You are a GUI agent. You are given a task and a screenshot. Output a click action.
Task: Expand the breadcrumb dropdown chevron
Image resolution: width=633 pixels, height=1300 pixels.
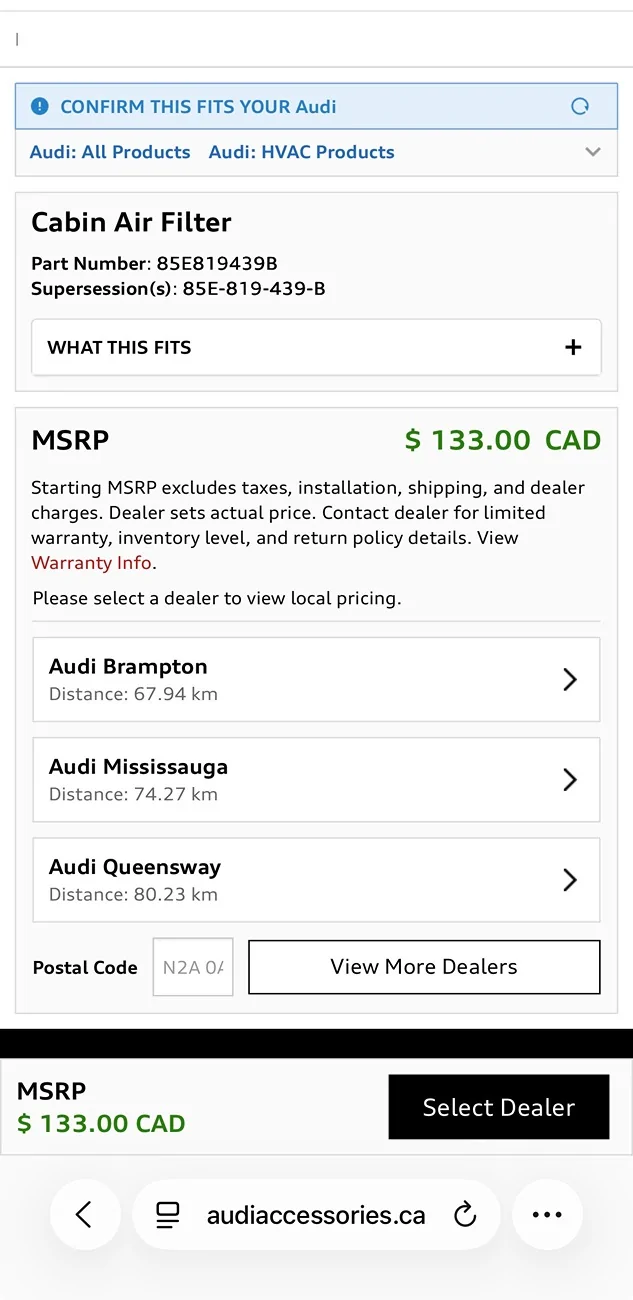click(593, 152)
